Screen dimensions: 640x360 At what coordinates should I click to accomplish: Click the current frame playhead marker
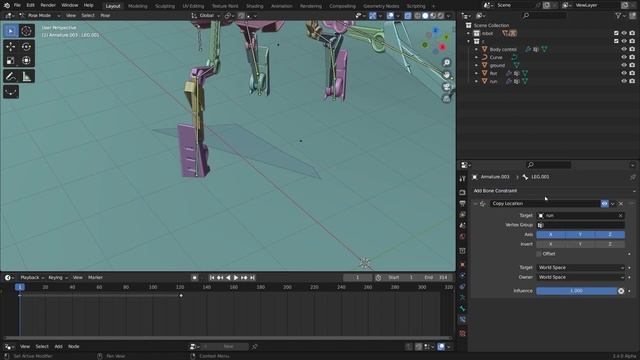(x=20, y=287)
